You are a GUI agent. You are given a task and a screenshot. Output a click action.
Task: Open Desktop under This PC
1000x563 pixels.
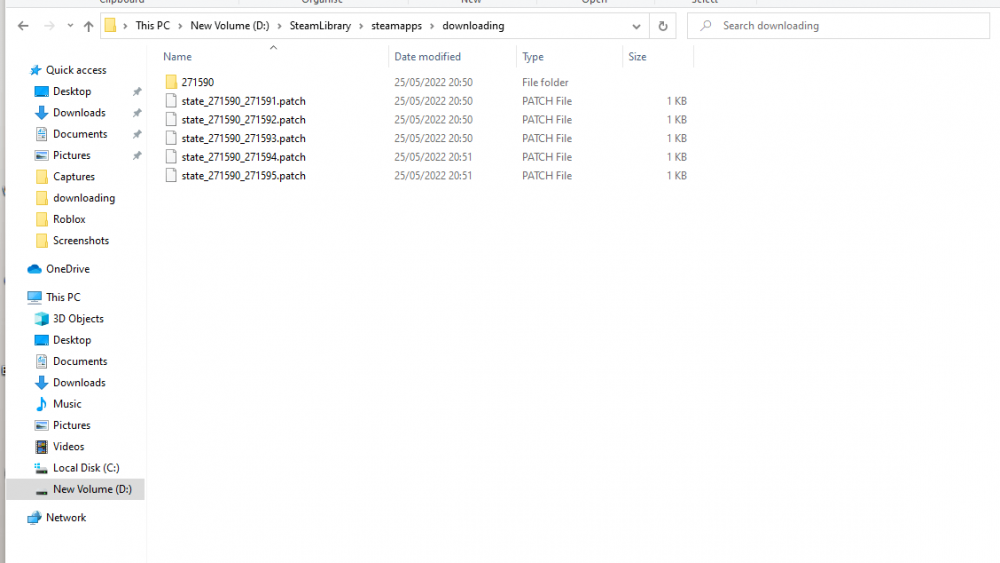click(72, 340)
